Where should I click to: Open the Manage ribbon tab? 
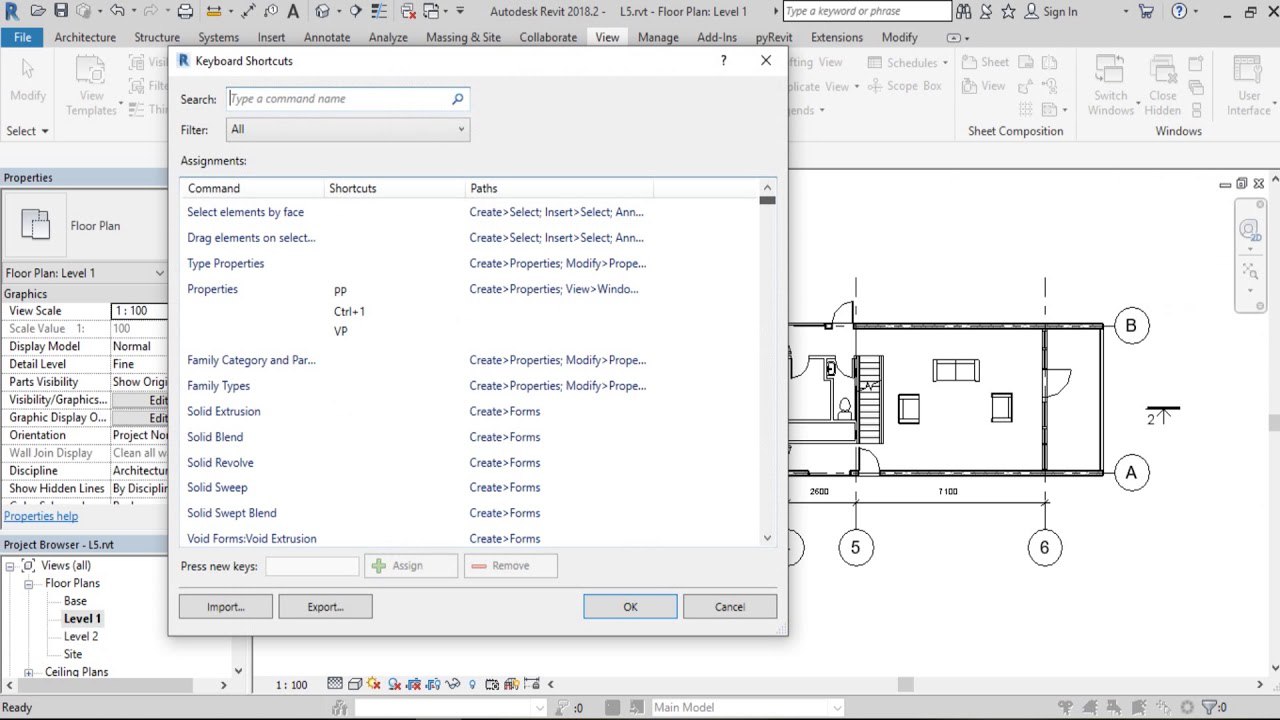(658, 37)
